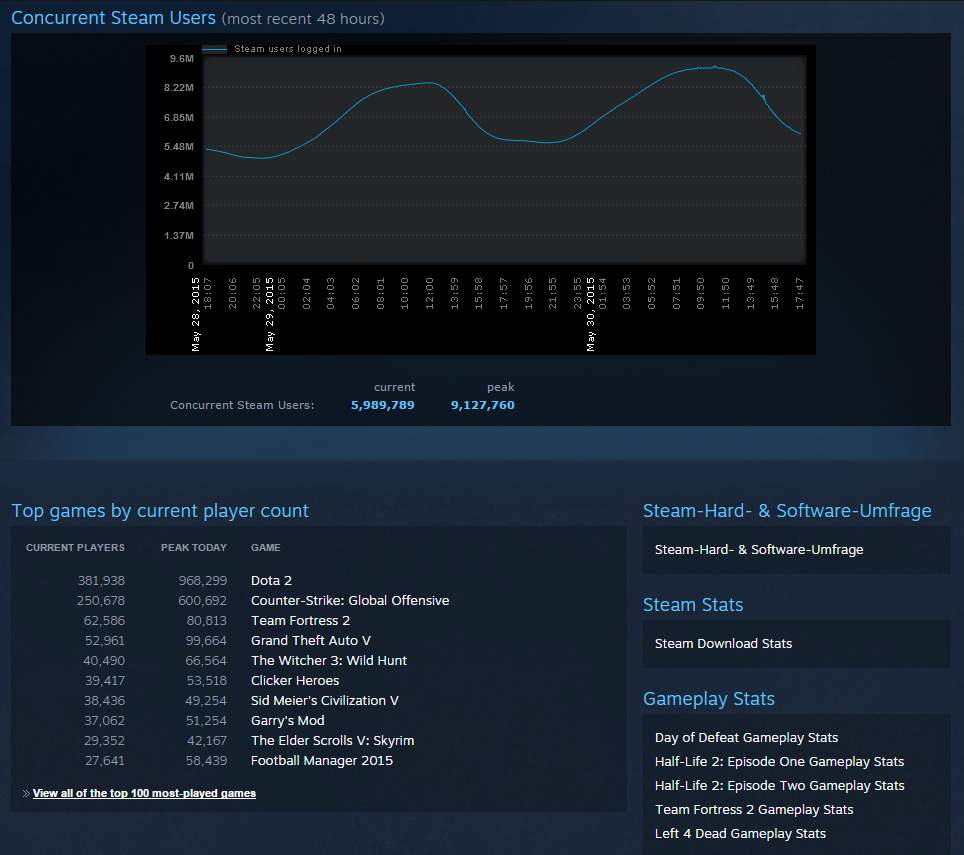
Task: Open Sid Meier's Civilization V entry
Action: 325,700
